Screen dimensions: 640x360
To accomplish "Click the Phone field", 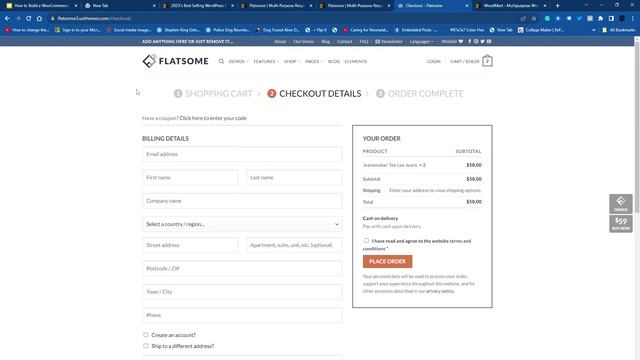I will (x=242, y=315).
